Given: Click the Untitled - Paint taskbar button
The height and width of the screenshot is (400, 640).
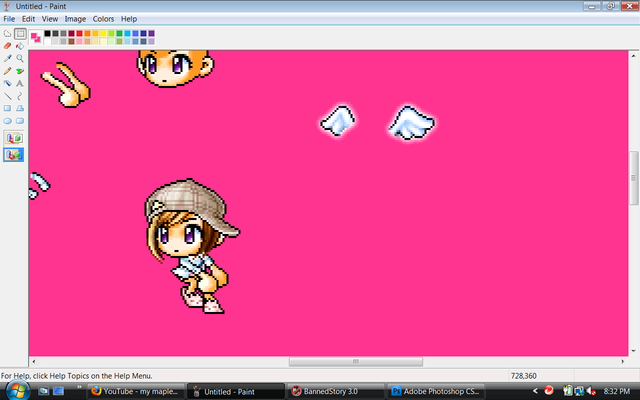Looking at the screenshot, I should (236, 391).
